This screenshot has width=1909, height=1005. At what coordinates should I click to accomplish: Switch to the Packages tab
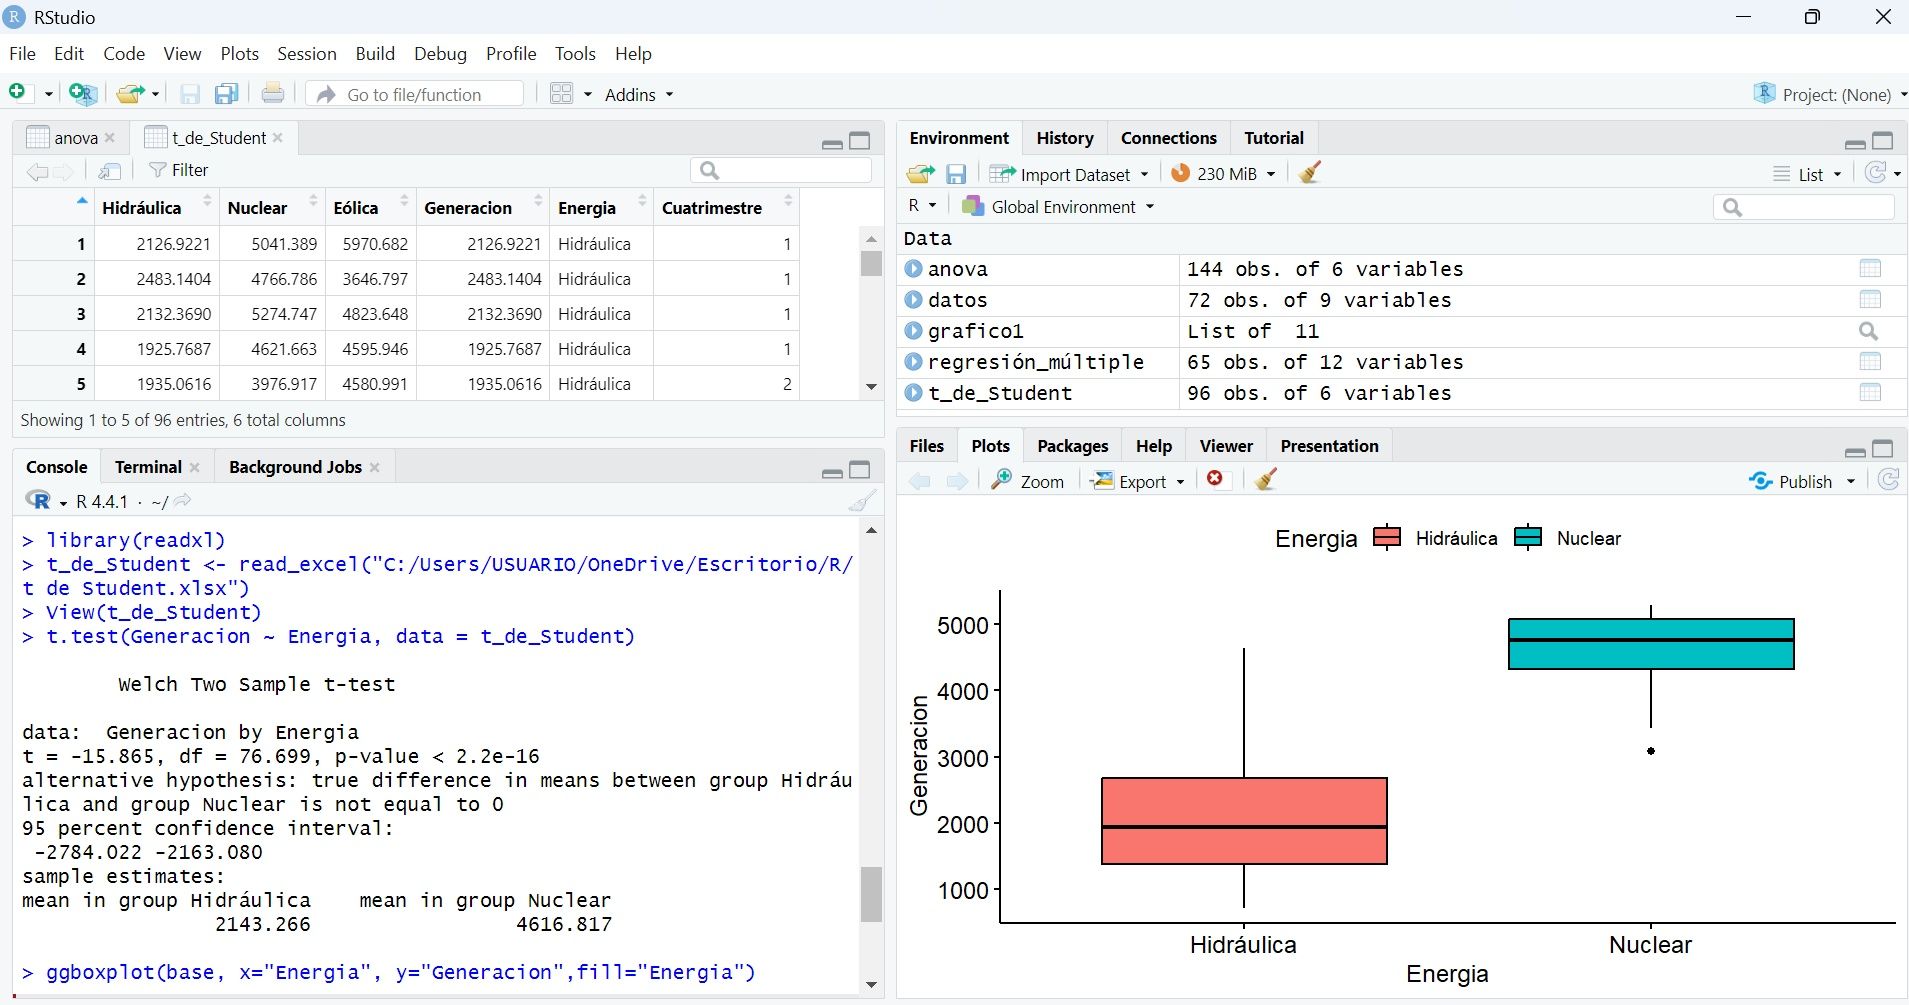[x=1072, y=446]
